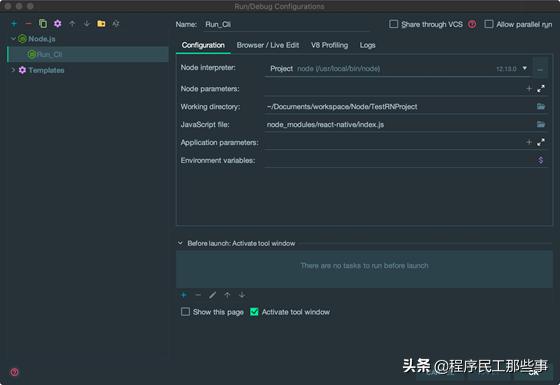
Task: Edit Environment variables via dollar icon
Action: point(541,160)
